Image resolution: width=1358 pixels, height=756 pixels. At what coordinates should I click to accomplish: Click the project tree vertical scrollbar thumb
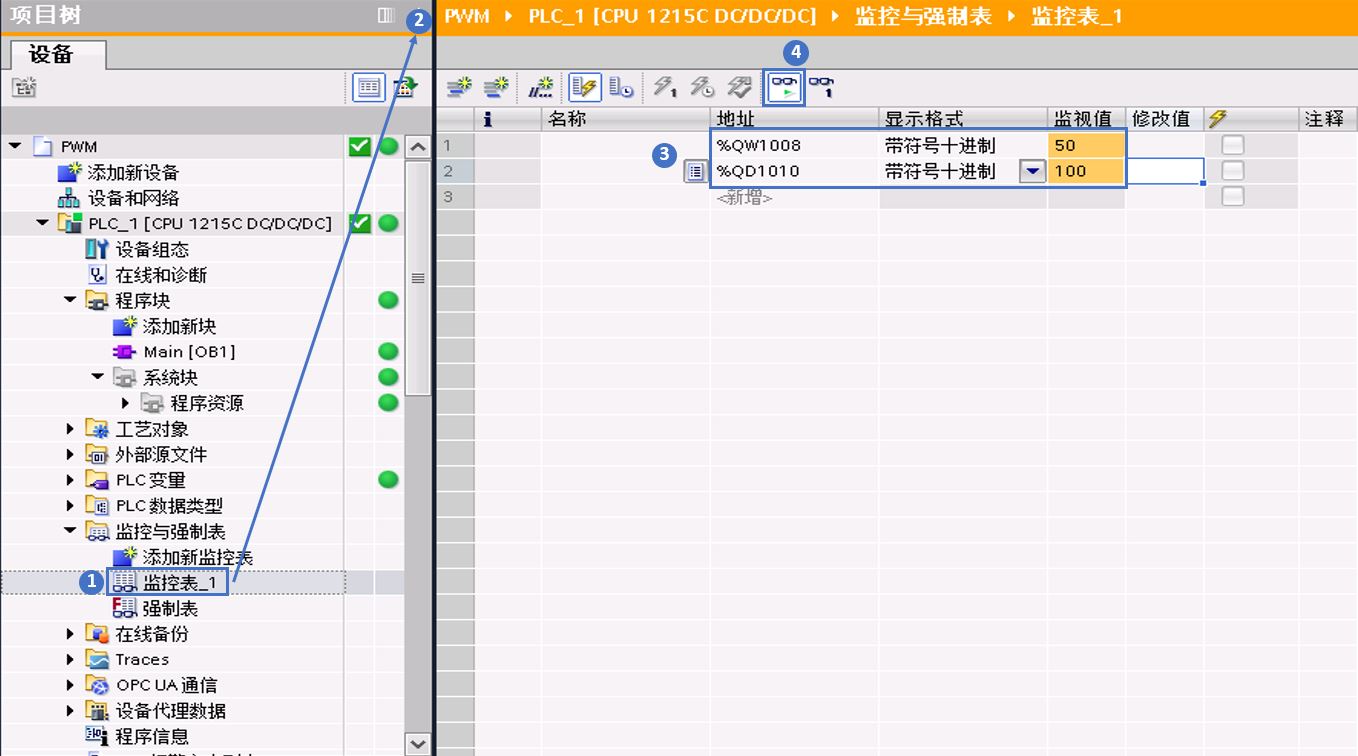[x=419, y=278]
